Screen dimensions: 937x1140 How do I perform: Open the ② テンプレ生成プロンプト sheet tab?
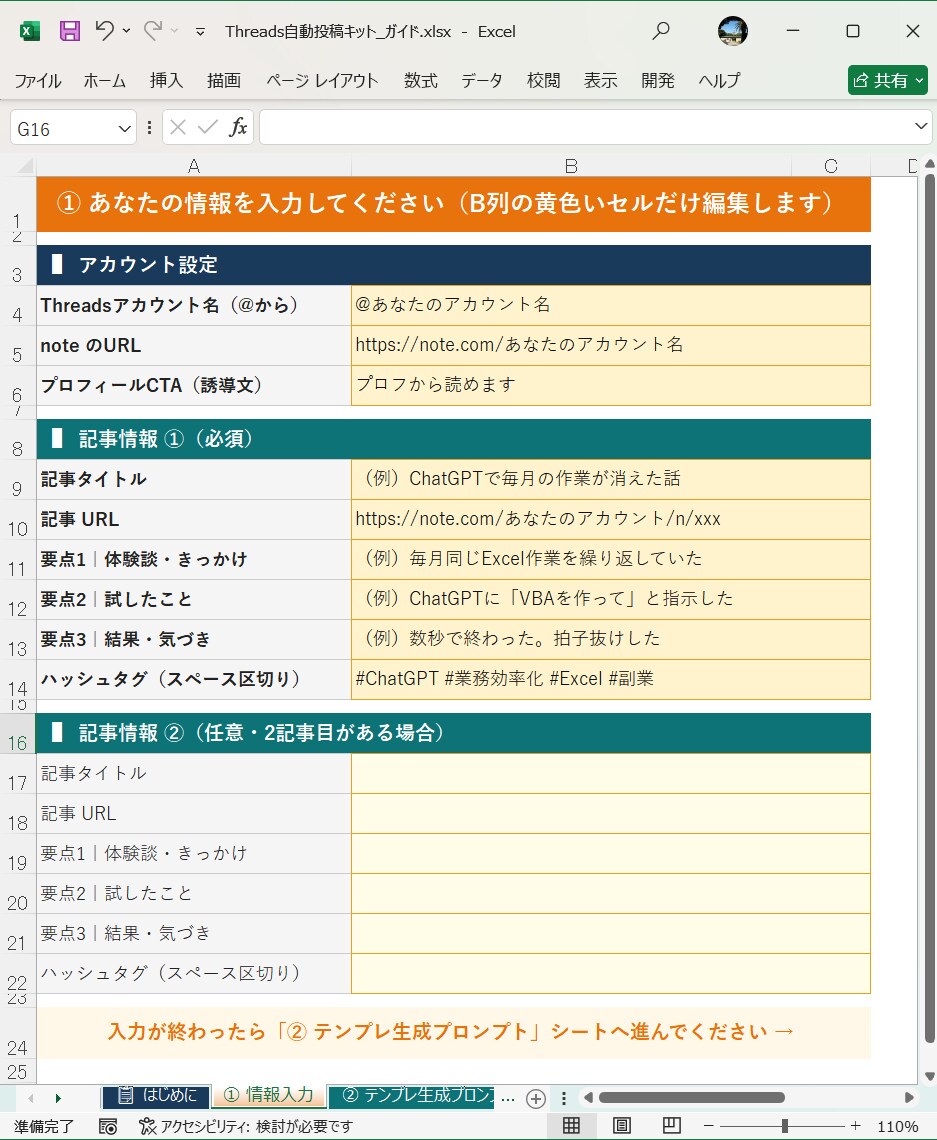[x=411, y=1096]
